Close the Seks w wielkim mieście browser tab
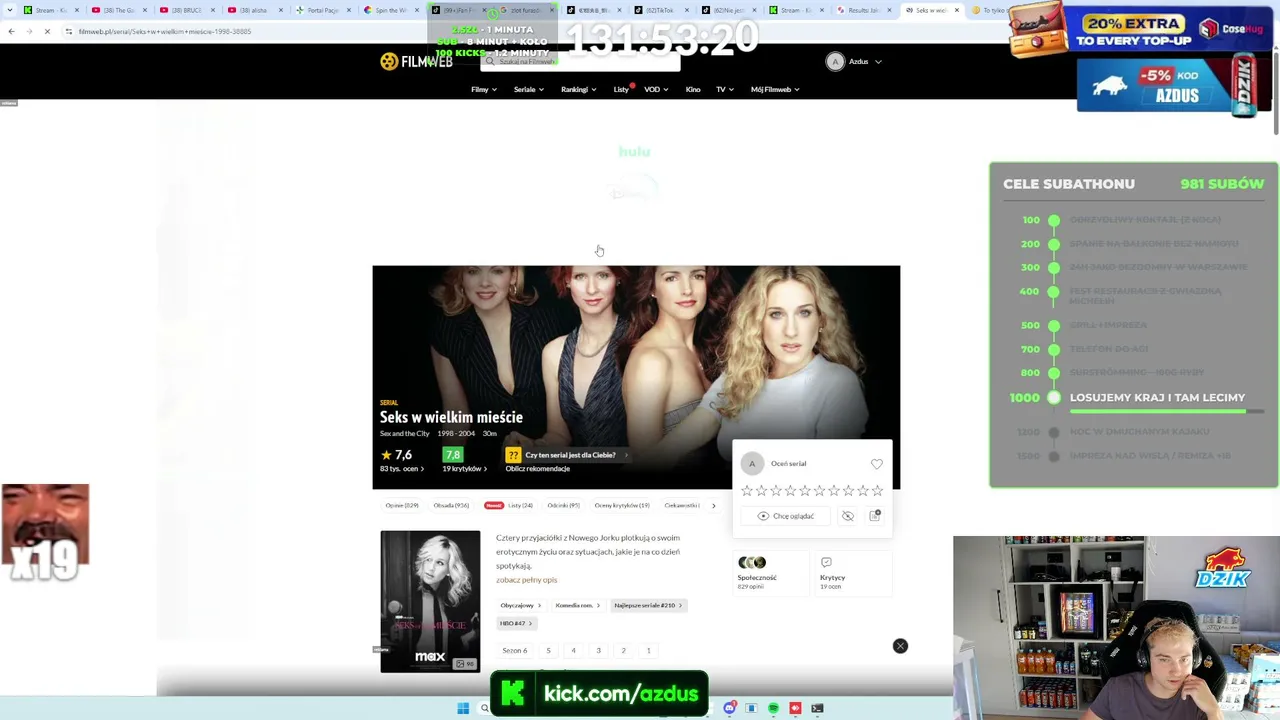The height and width of the screenshot is (720, 1280). [957, 10]
